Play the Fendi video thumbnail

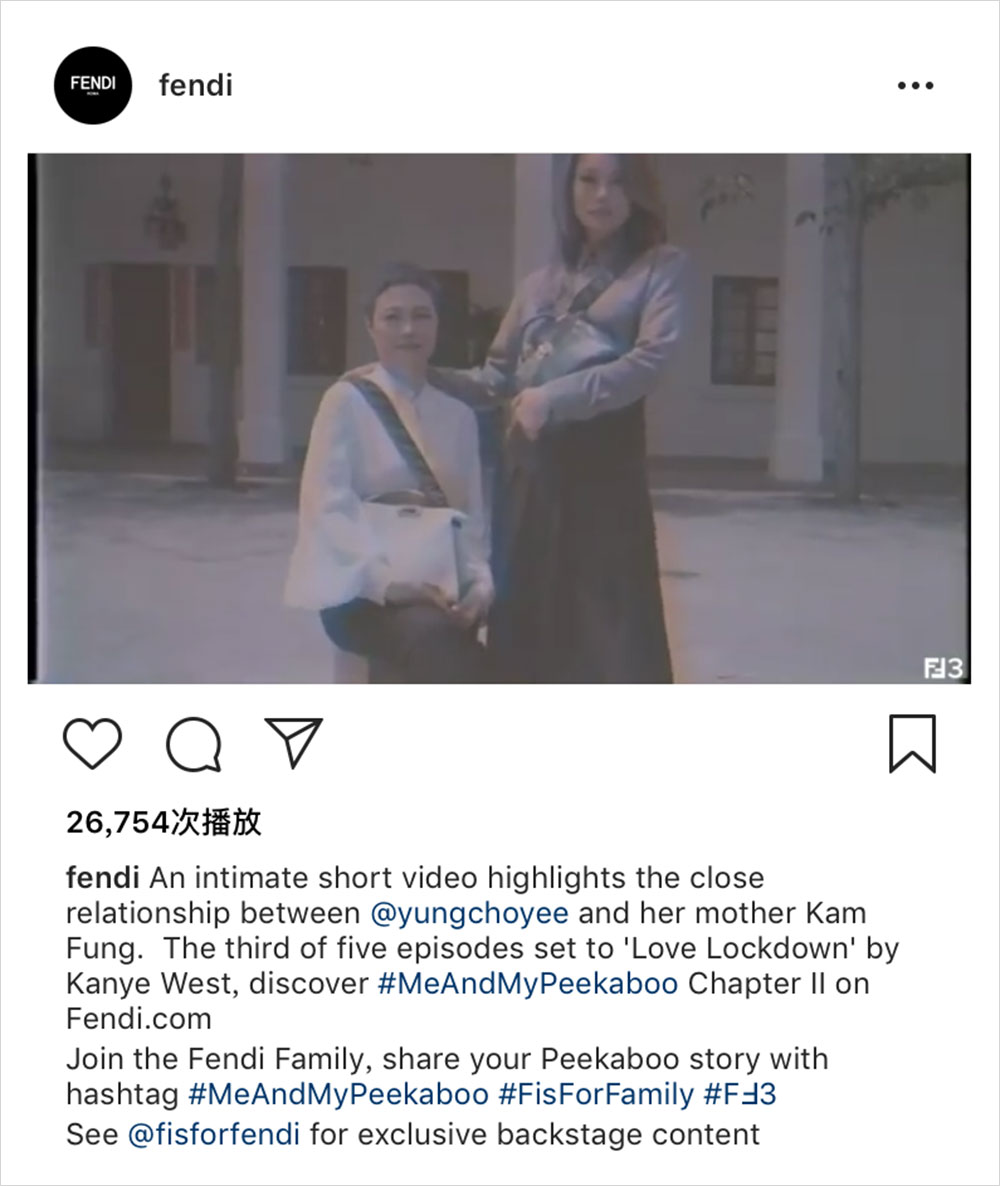[x=499, y=418]
